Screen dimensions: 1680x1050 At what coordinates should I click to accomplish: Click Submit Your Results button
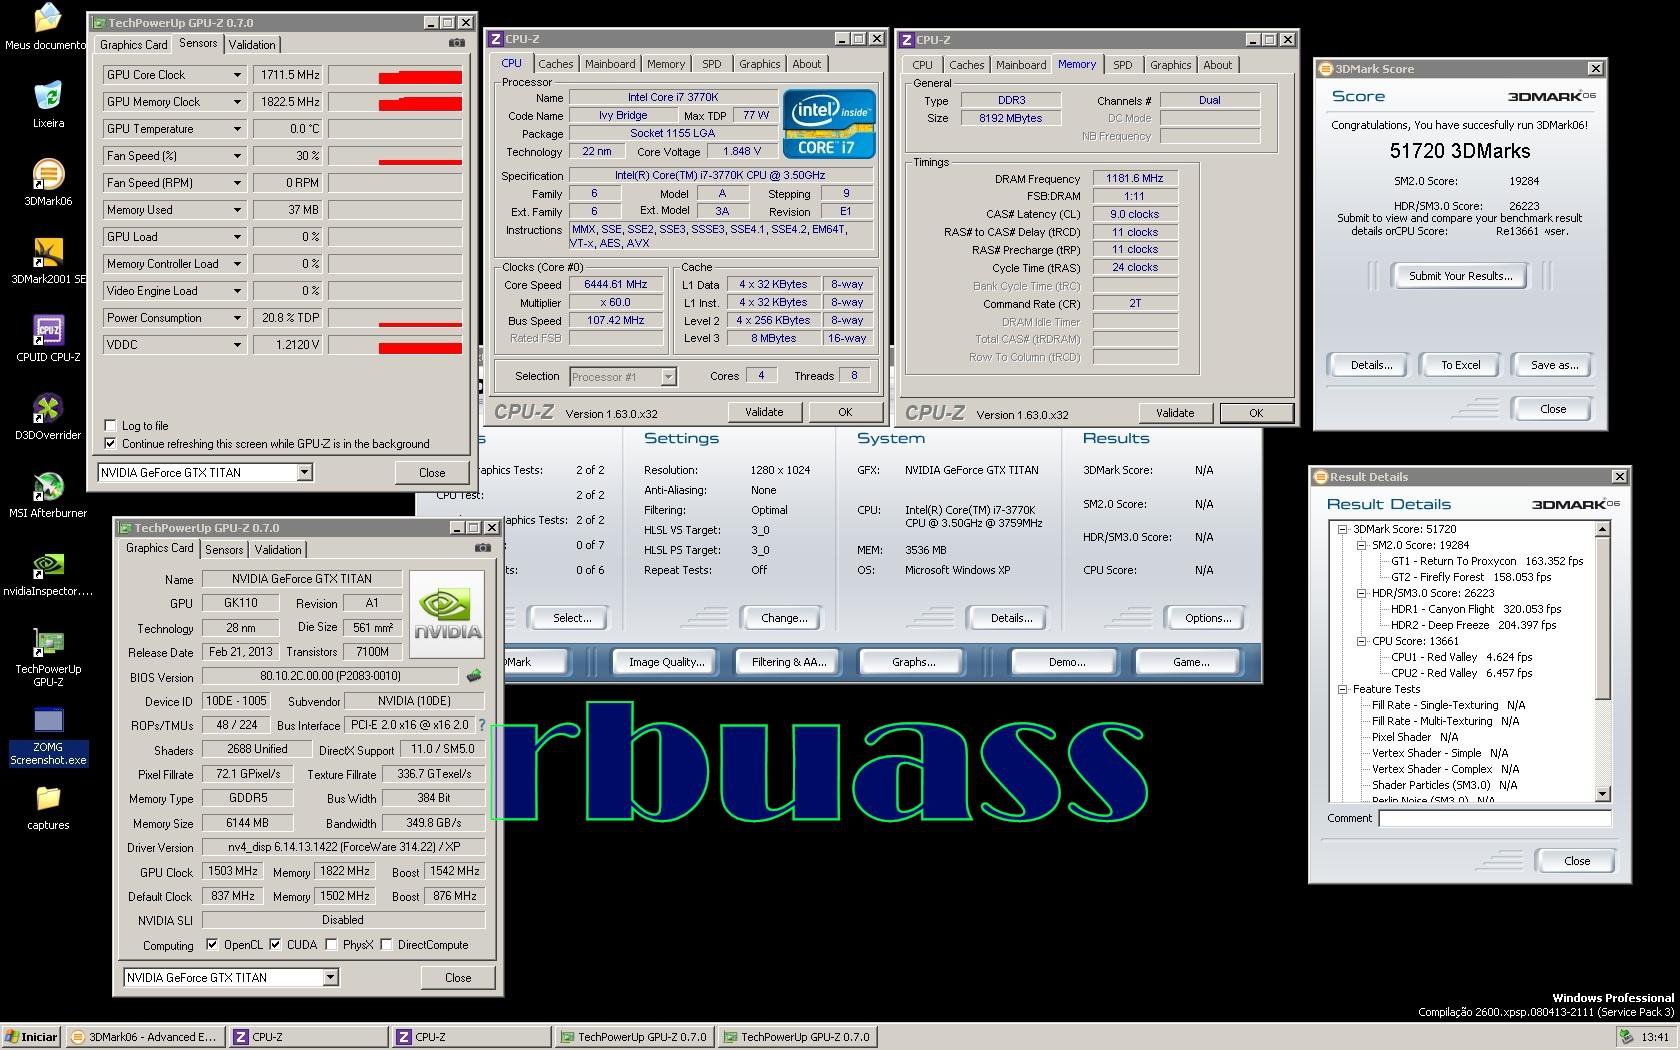1460,276
